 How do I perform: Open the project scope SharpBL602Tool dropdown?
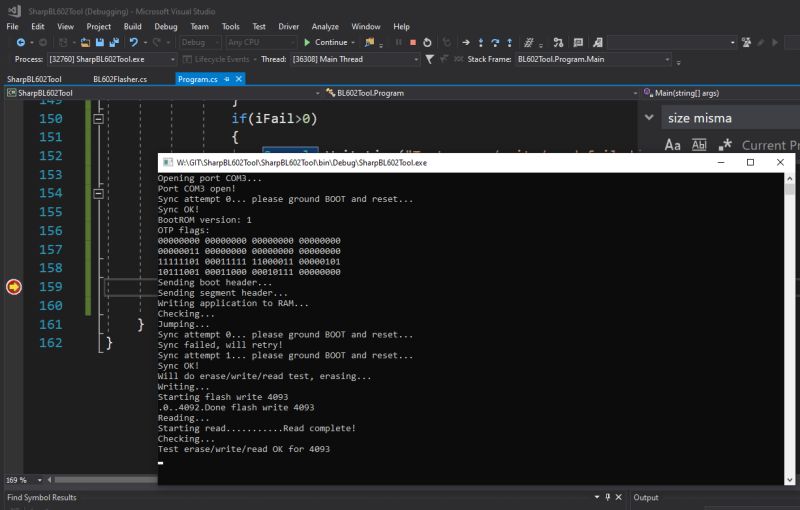317,93
